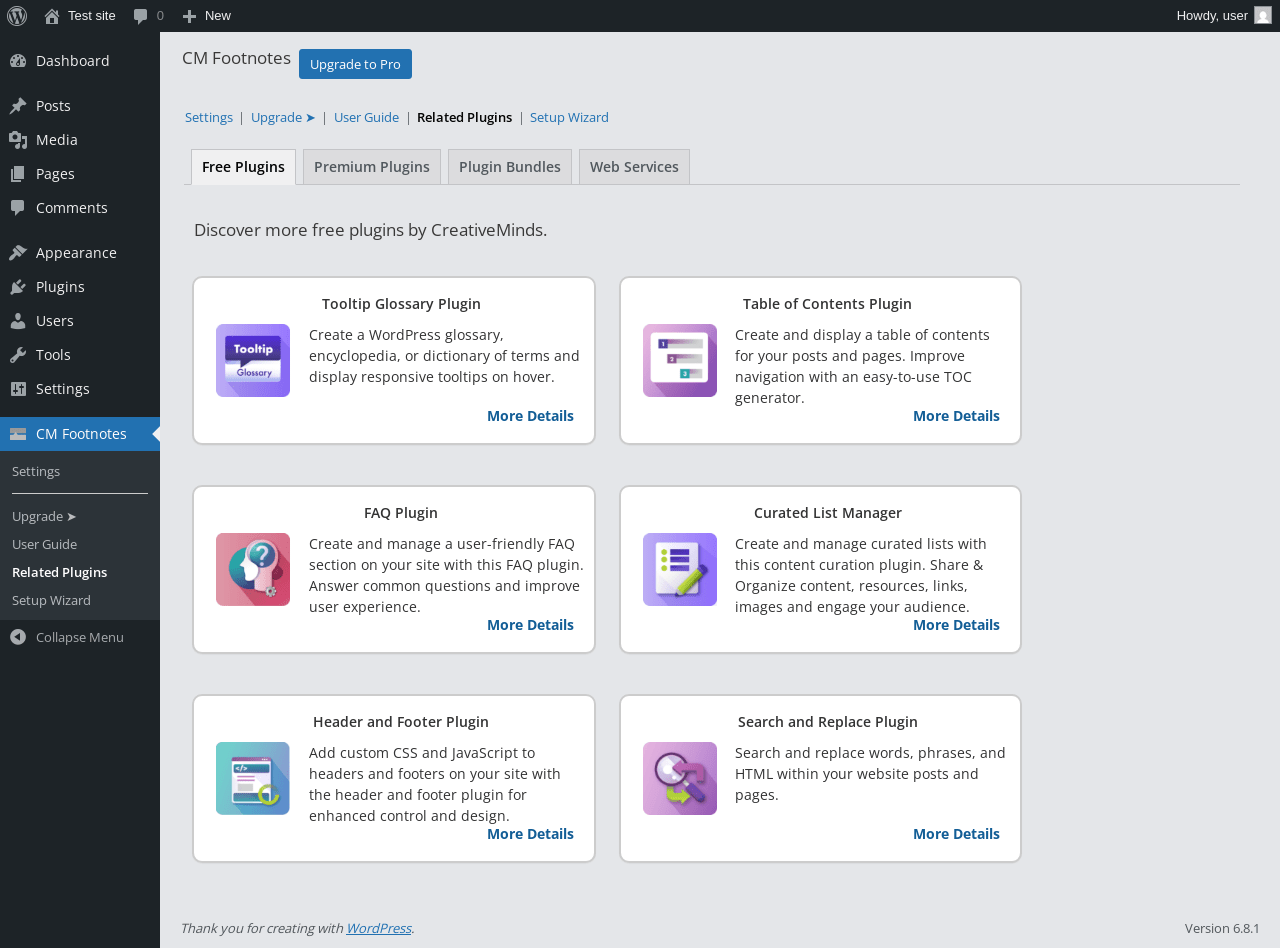Click the WordPress logo icon
Screen dimensions: 1280x948
(x=17, y=16)
